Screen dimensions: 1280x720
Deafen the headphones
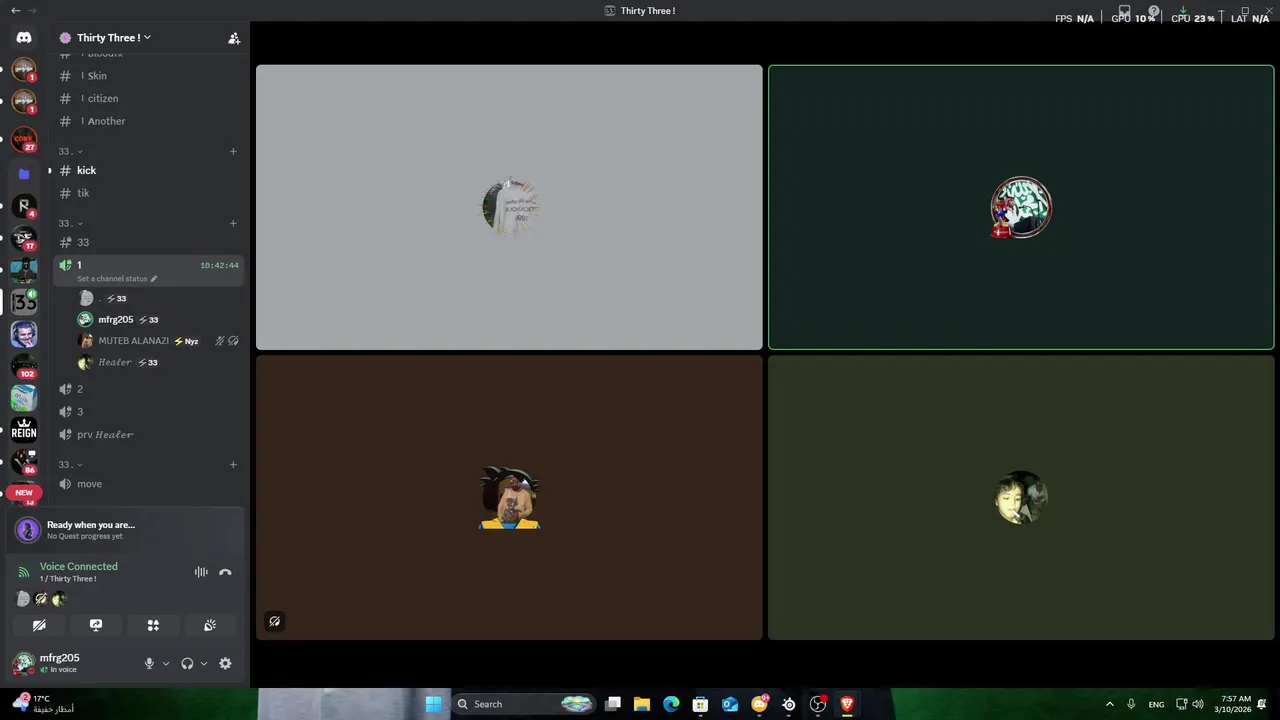tap(187, 663)
